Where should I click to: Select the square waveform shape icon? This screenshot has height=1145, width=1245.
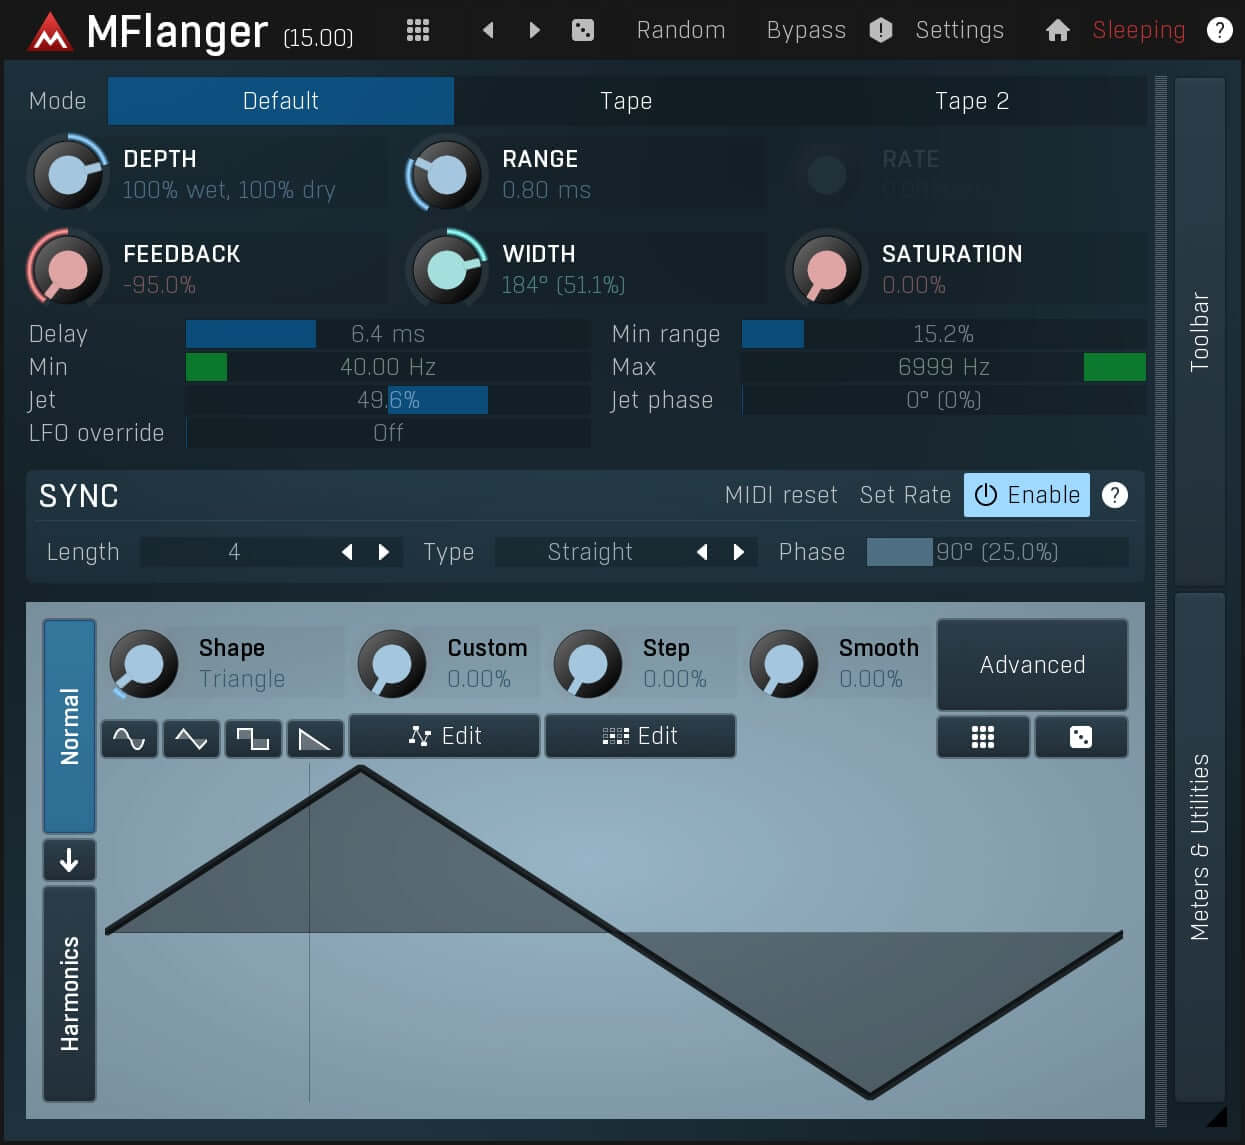(253, 738)
